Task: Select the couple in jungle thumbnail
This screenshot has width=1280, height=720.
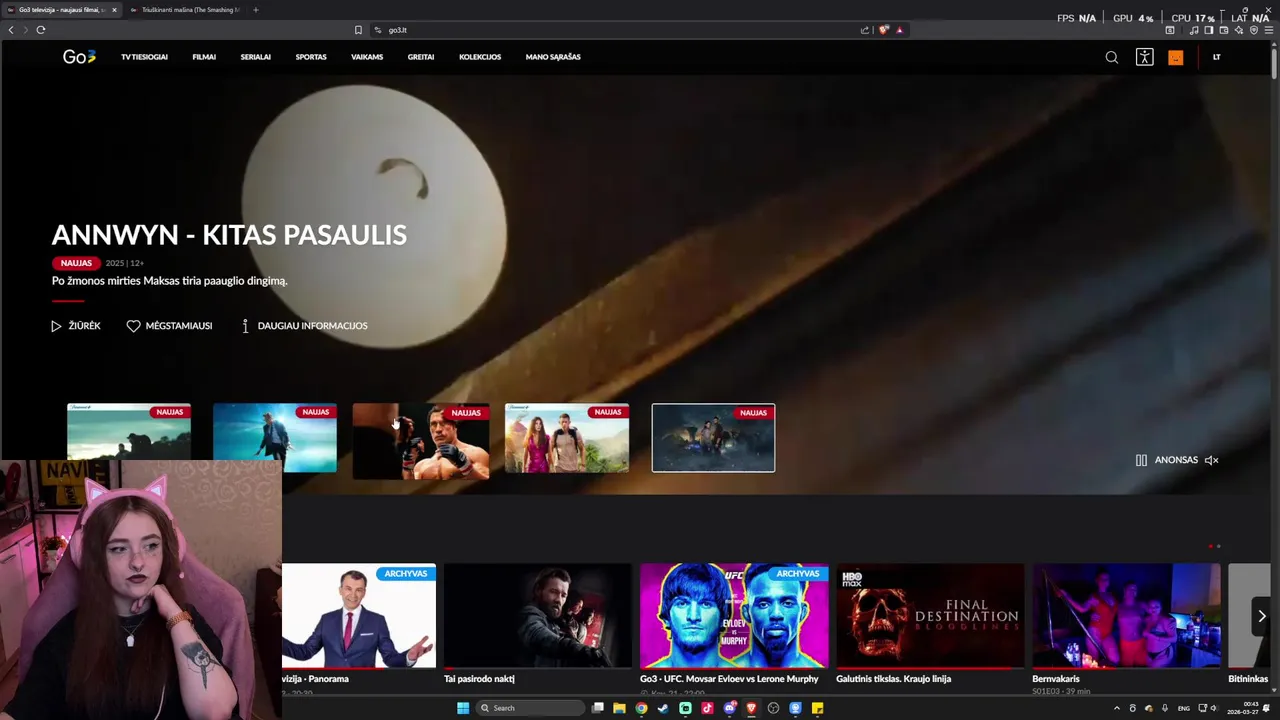Action: pyautogui.click(x=567, y=437)
